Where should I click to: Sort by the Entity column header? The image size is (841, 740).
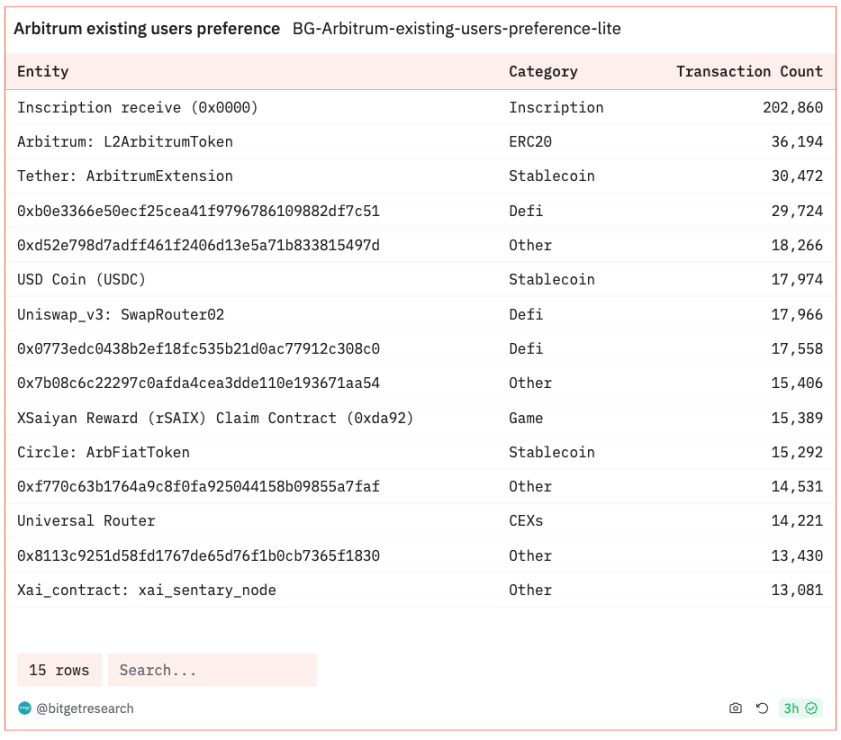click(43, 71)
